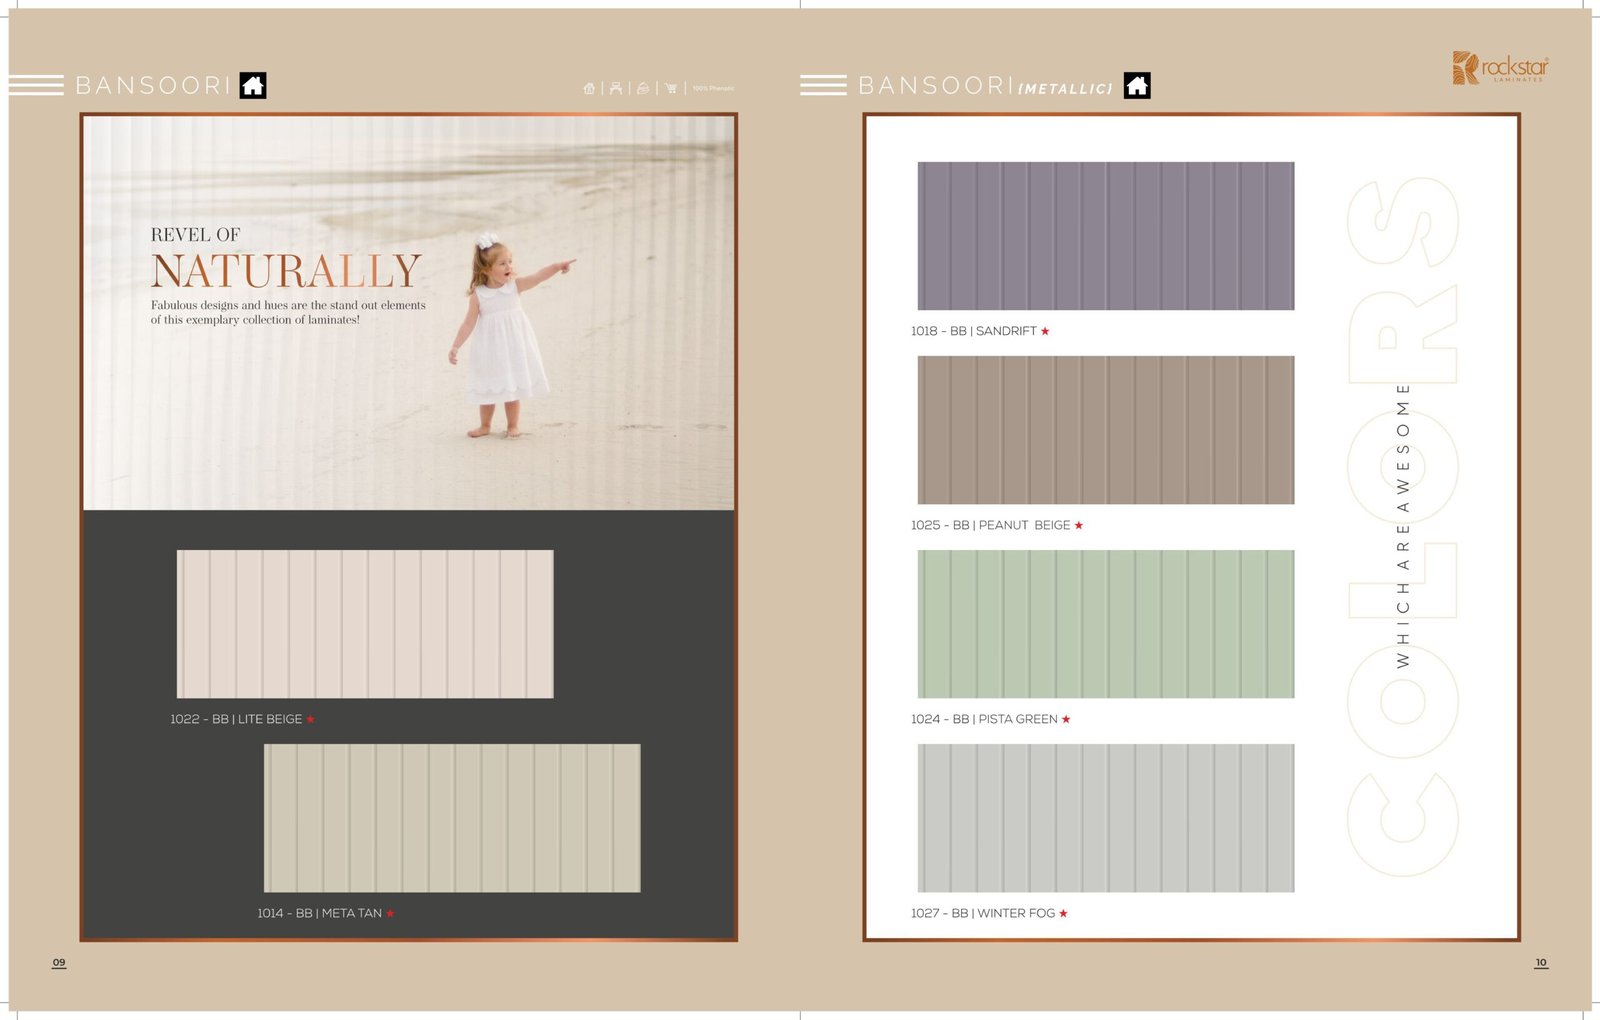Click the three-line menu icon on the left page

tap(36, 86)
